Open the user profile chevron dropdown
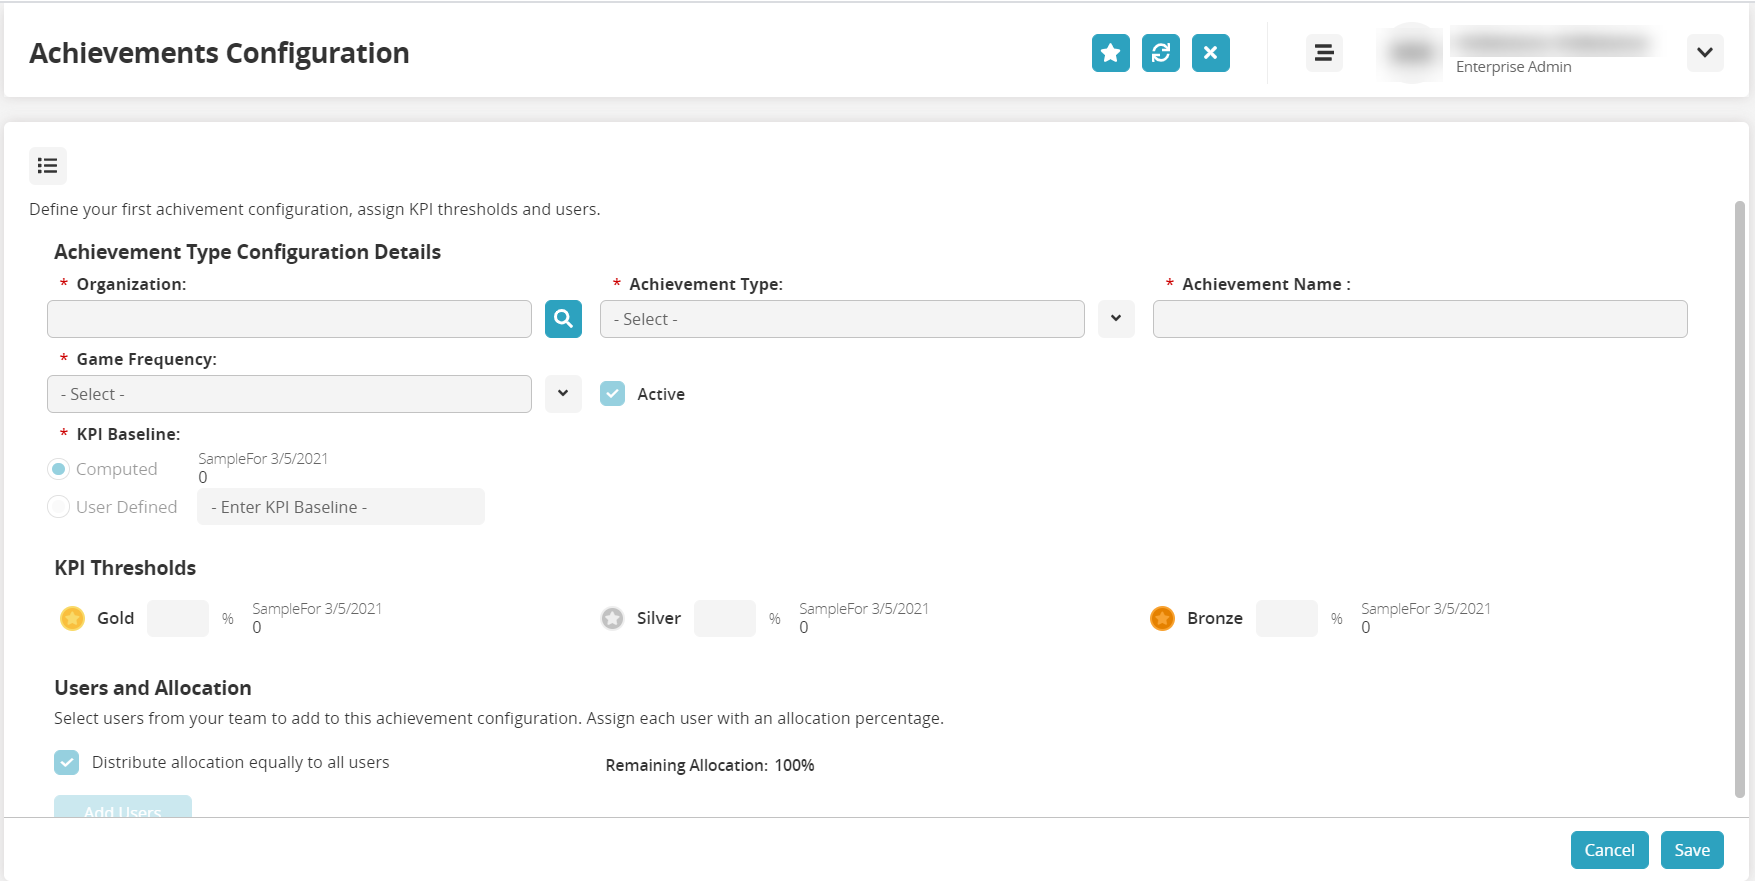Screen dimensions: 1755x881 click(x=1705, y=53)
